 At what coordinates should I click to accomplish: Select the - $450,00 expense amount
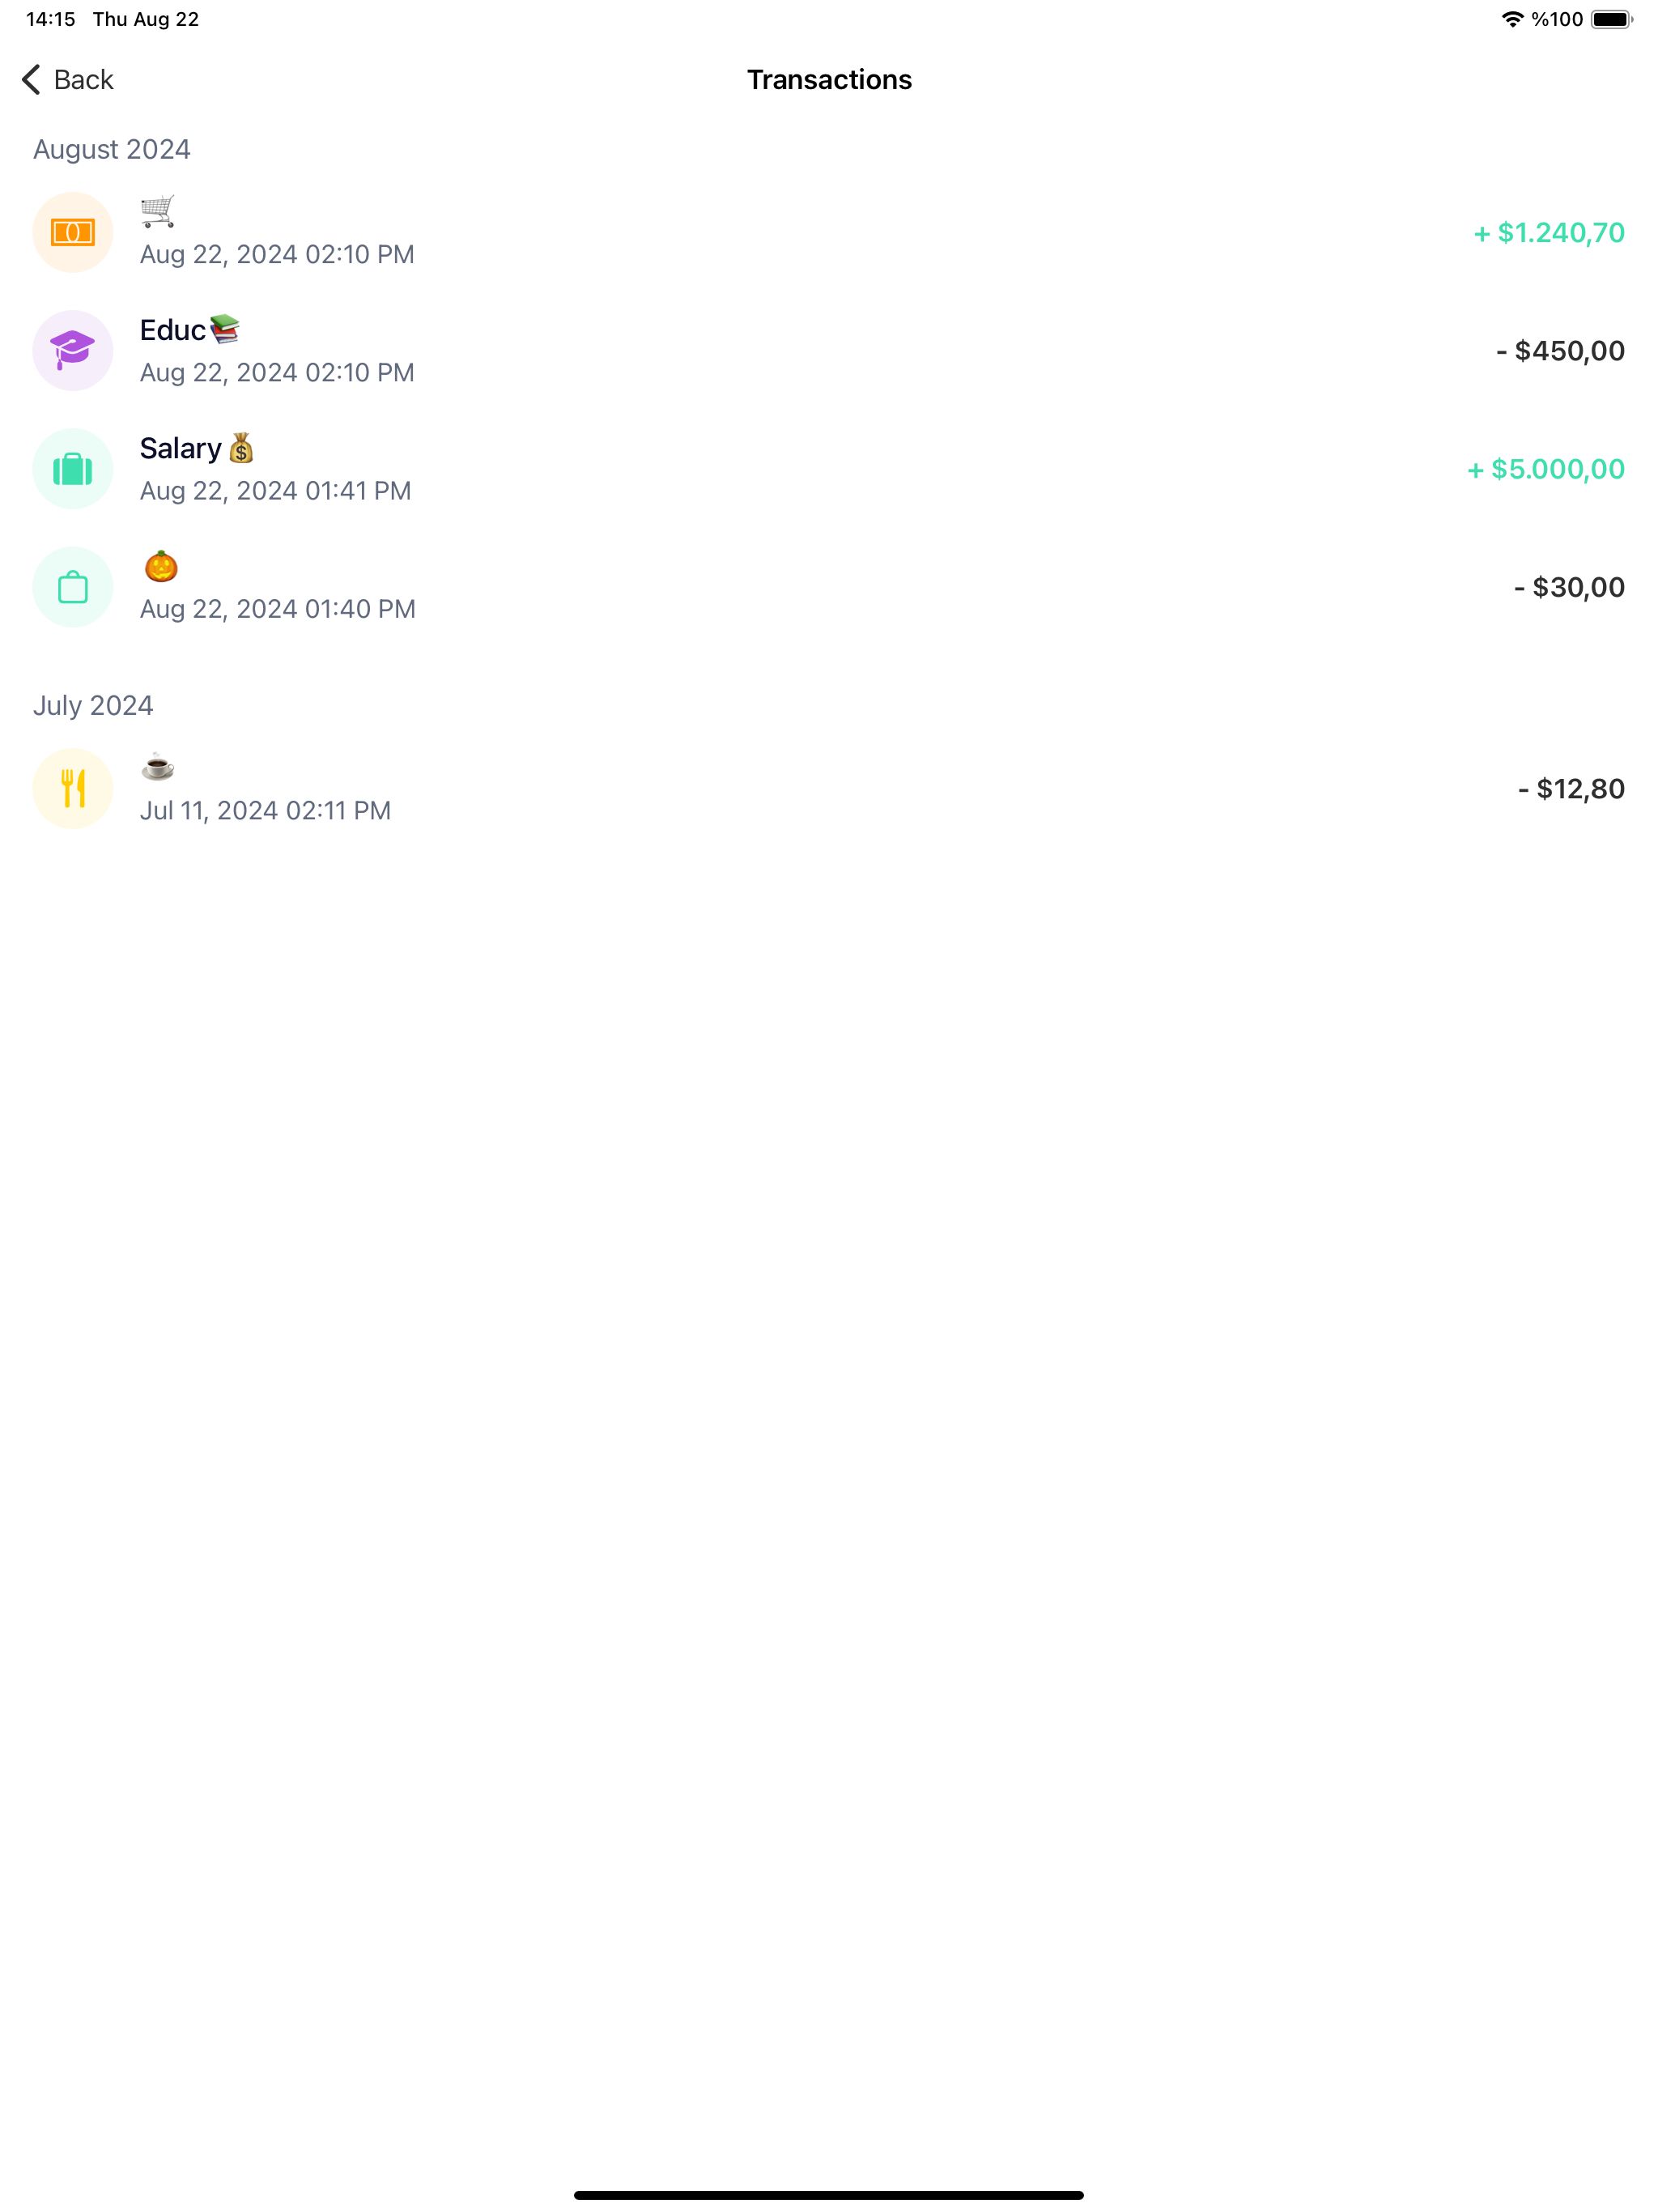tap(1560, 351)
